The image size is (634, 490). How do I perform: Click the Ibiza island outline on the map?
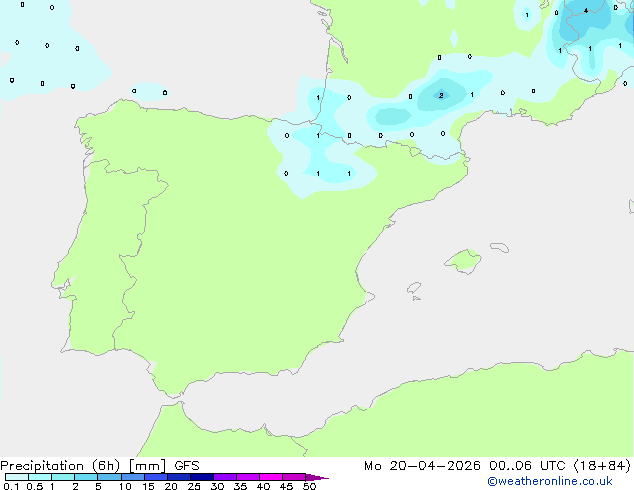[414, 288]
